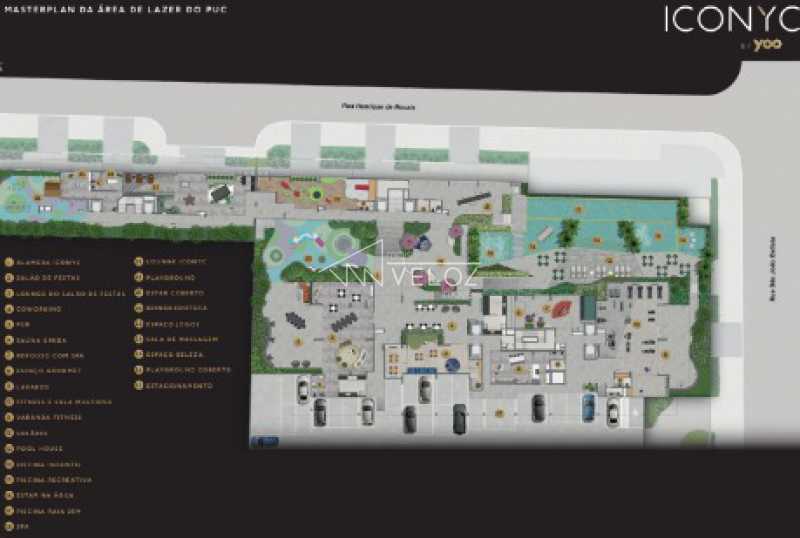Click the Sauna Seca legend label

pos(42,340)
